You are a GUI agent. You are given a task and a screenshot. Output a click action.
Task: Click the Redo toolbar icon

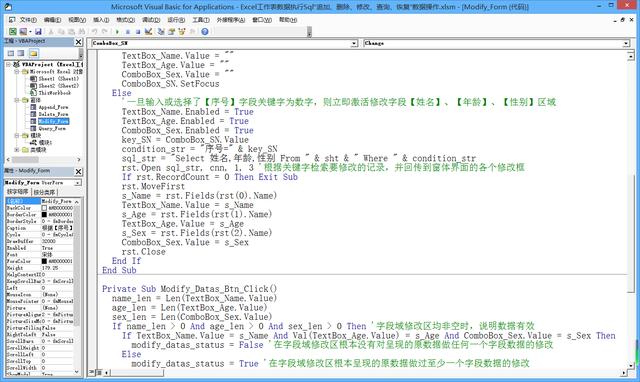coord(104,31)
